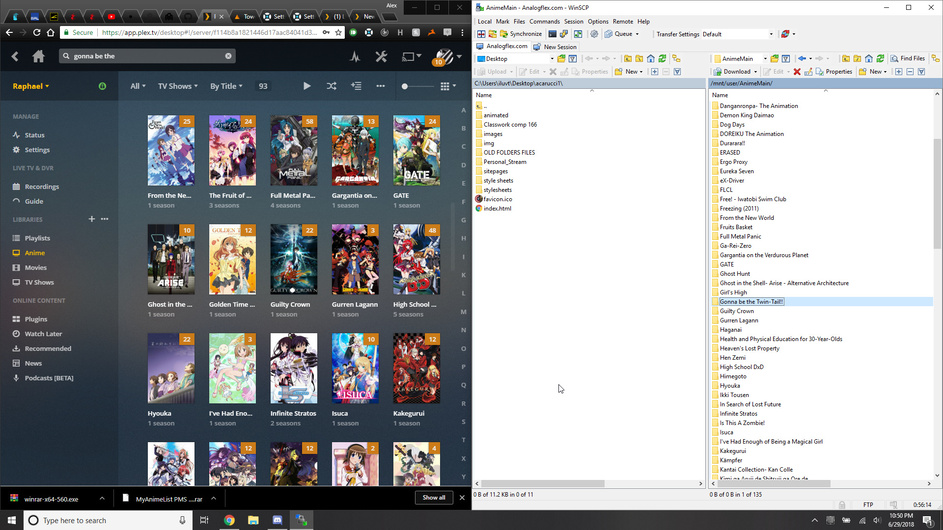Viewport: 943px width, 530px height.
Task: Open the more actions ellipsis in Plex toolbar
Action: point(381,86)
